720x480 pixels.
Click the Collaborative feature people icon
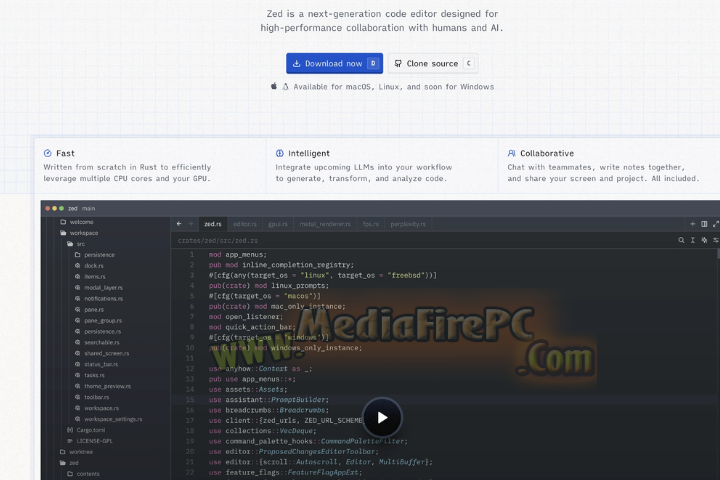click(512, 153)
